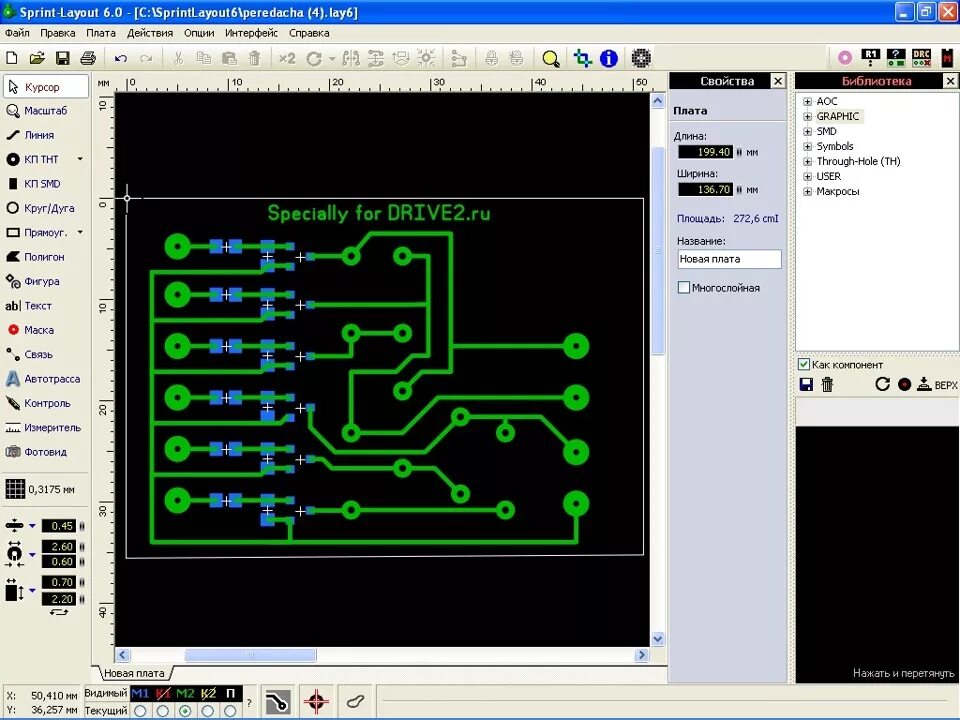The width and height of the screenshot is (960, 720).
Task: Click the rotate toolbar icon
Action: [x=314, y=59]
